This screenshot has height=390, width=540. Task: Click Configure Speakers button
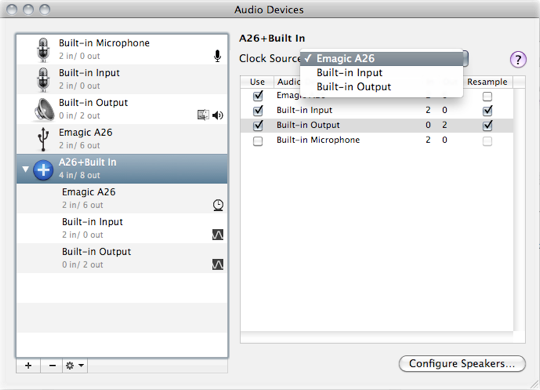coord(462,363)
